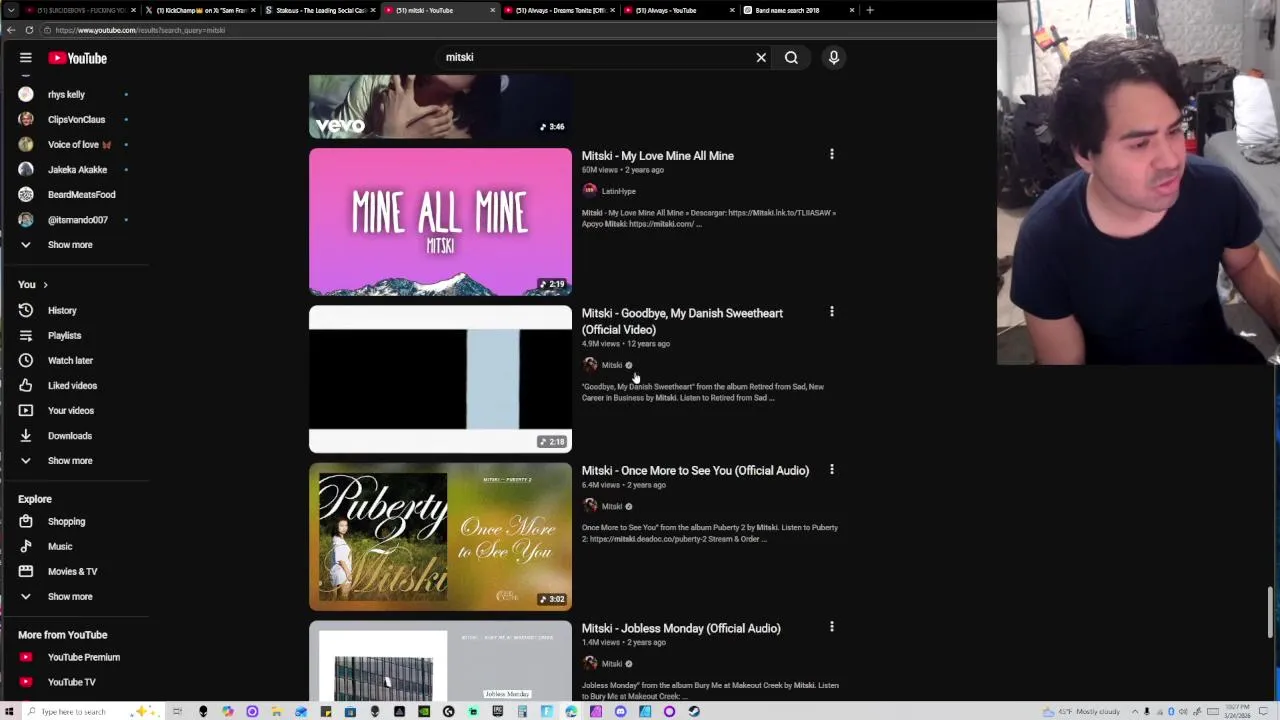Image resolution: width=1280 pixels, height=720 pixels.
Task: Open options for Jobless Monday video
Action: 831,627
